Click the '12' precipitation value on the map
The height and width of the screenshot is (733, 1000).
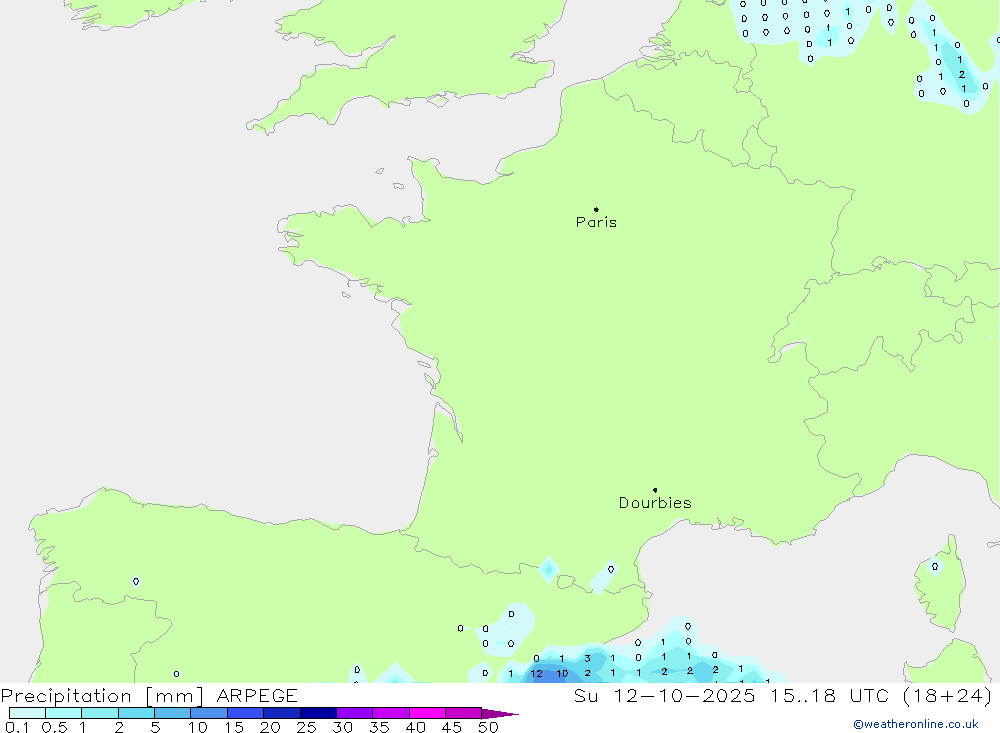[x=536, y=674]
